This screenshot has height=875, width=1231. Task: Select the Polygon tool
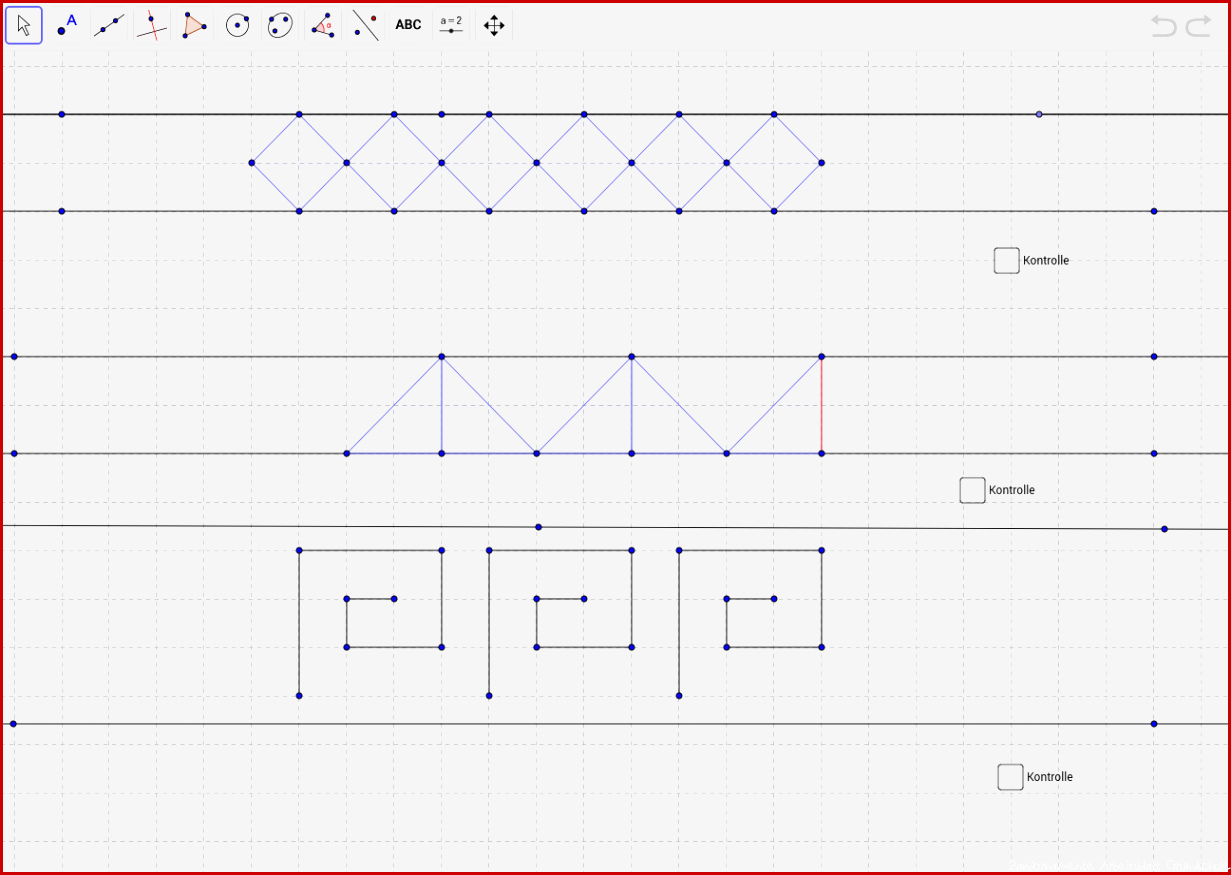click(195, 25)
